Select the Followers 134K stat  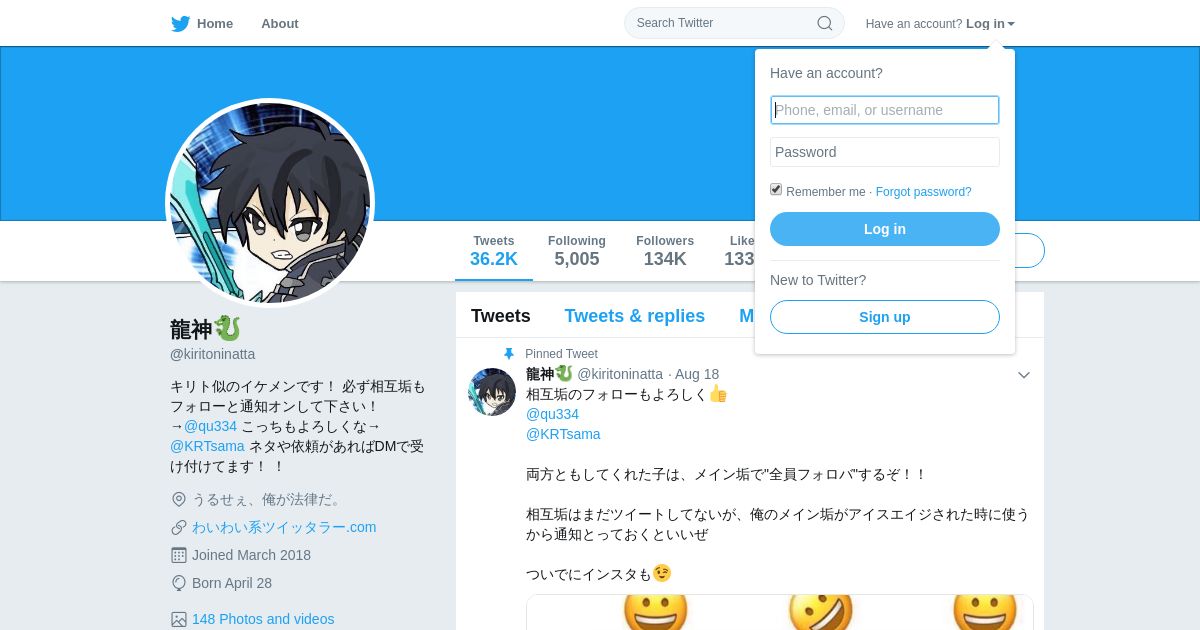tap(665, 251)
